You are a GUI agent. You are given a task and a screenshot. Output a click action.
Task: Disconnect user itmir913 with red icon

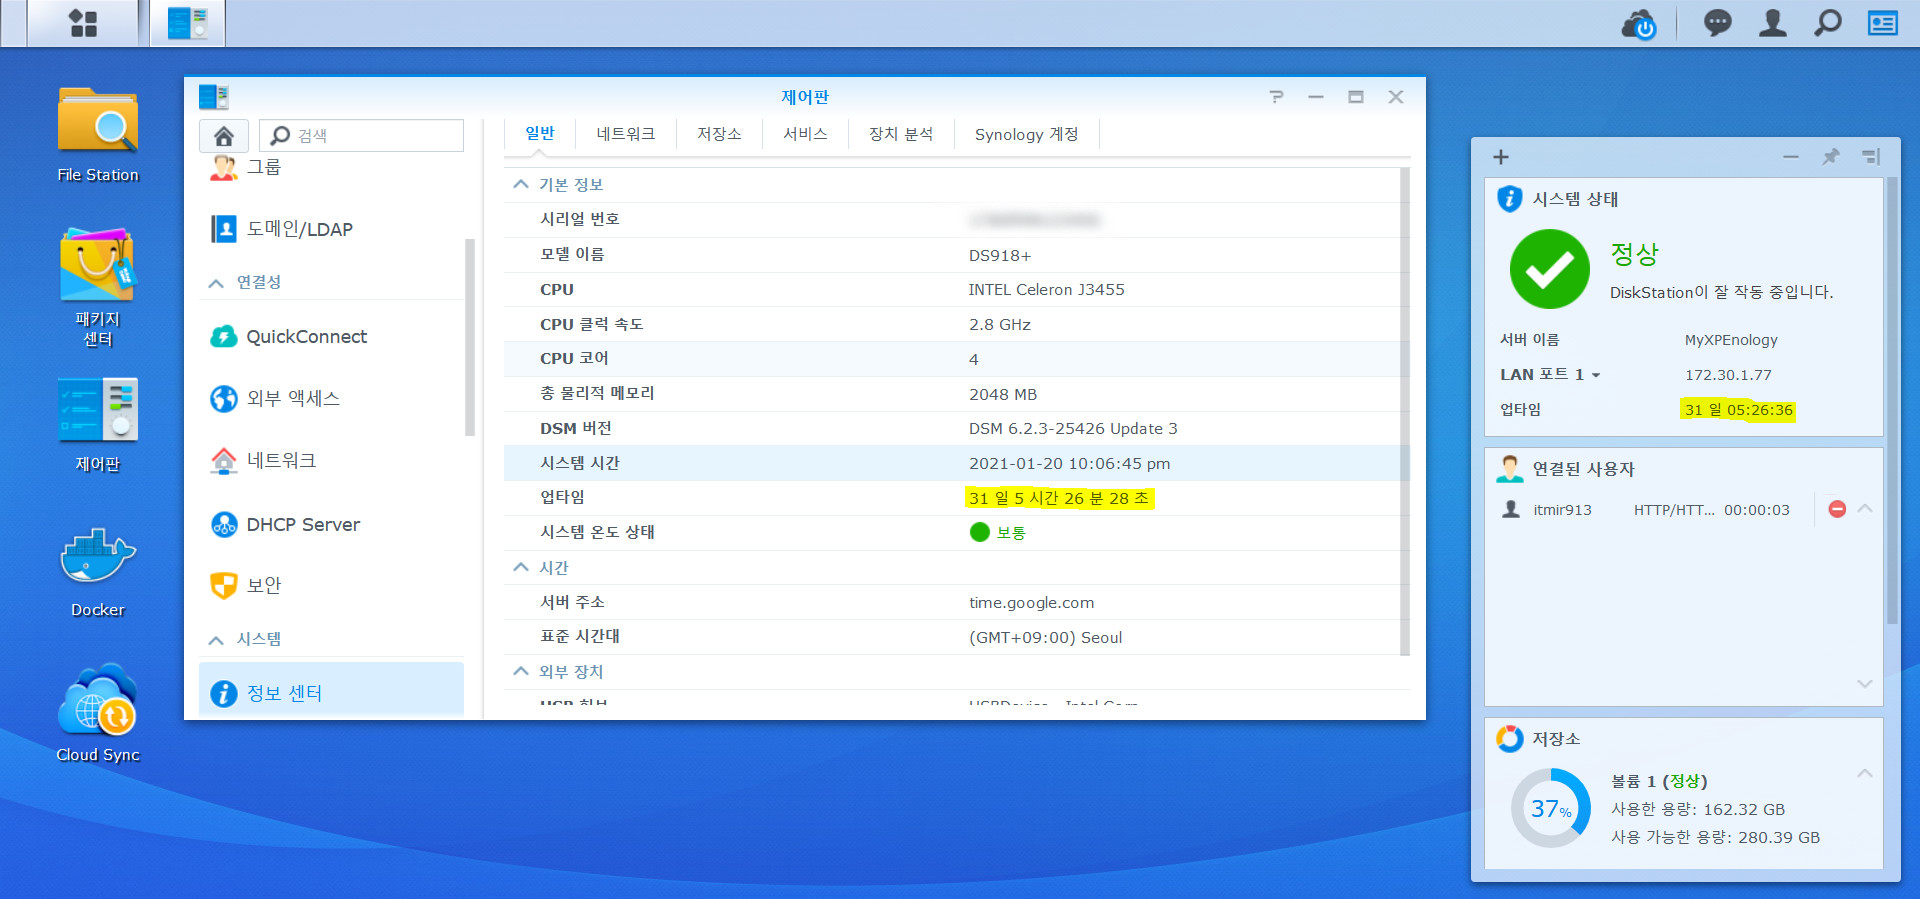click(1837, 509)
